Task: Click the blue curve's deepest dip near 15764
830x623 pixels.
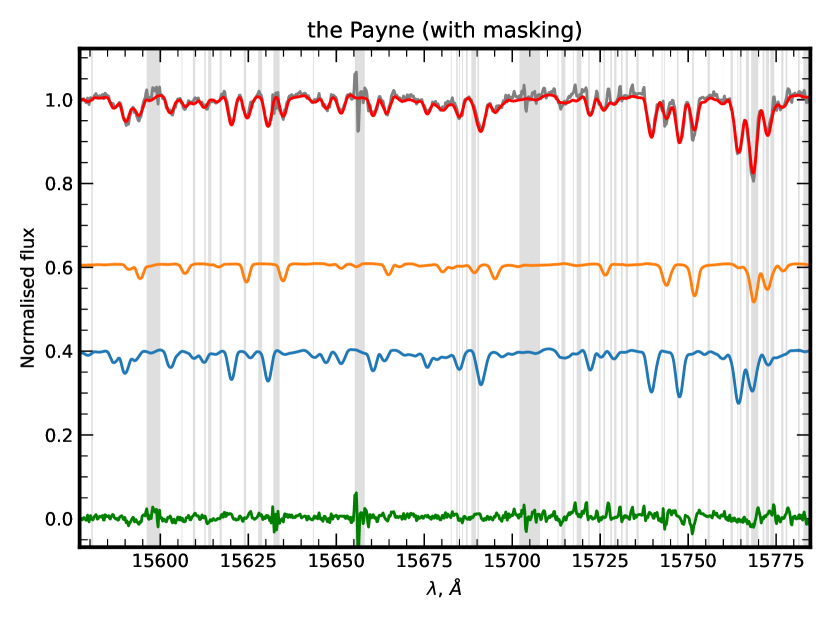Action: [x=739, y=401]
